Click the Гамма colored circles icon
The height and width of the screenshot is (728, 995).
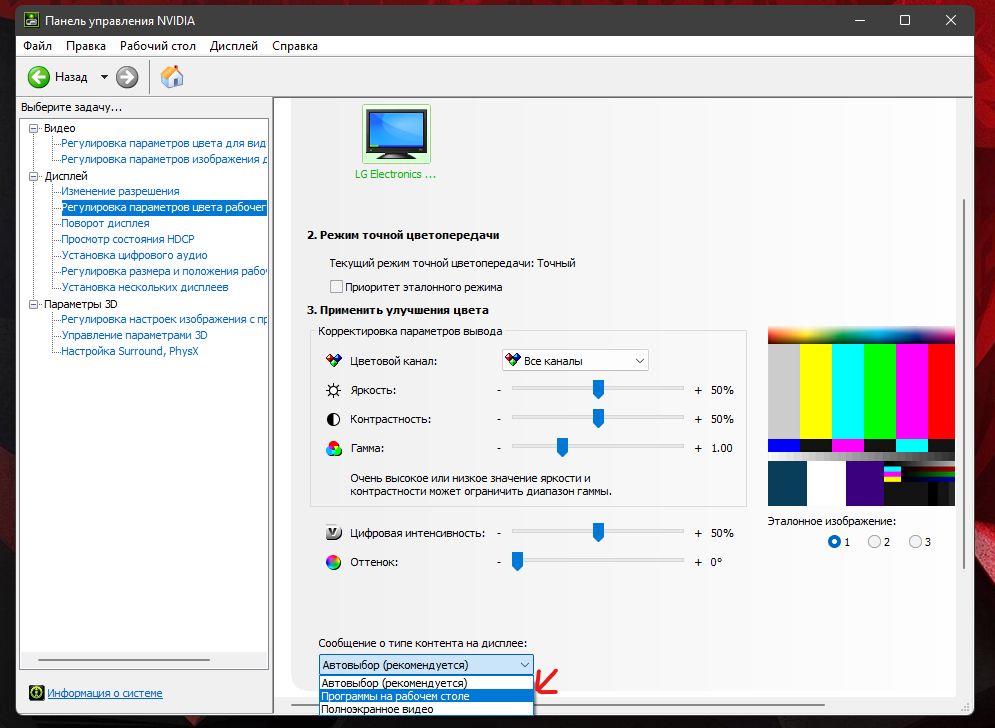(333, 449)
